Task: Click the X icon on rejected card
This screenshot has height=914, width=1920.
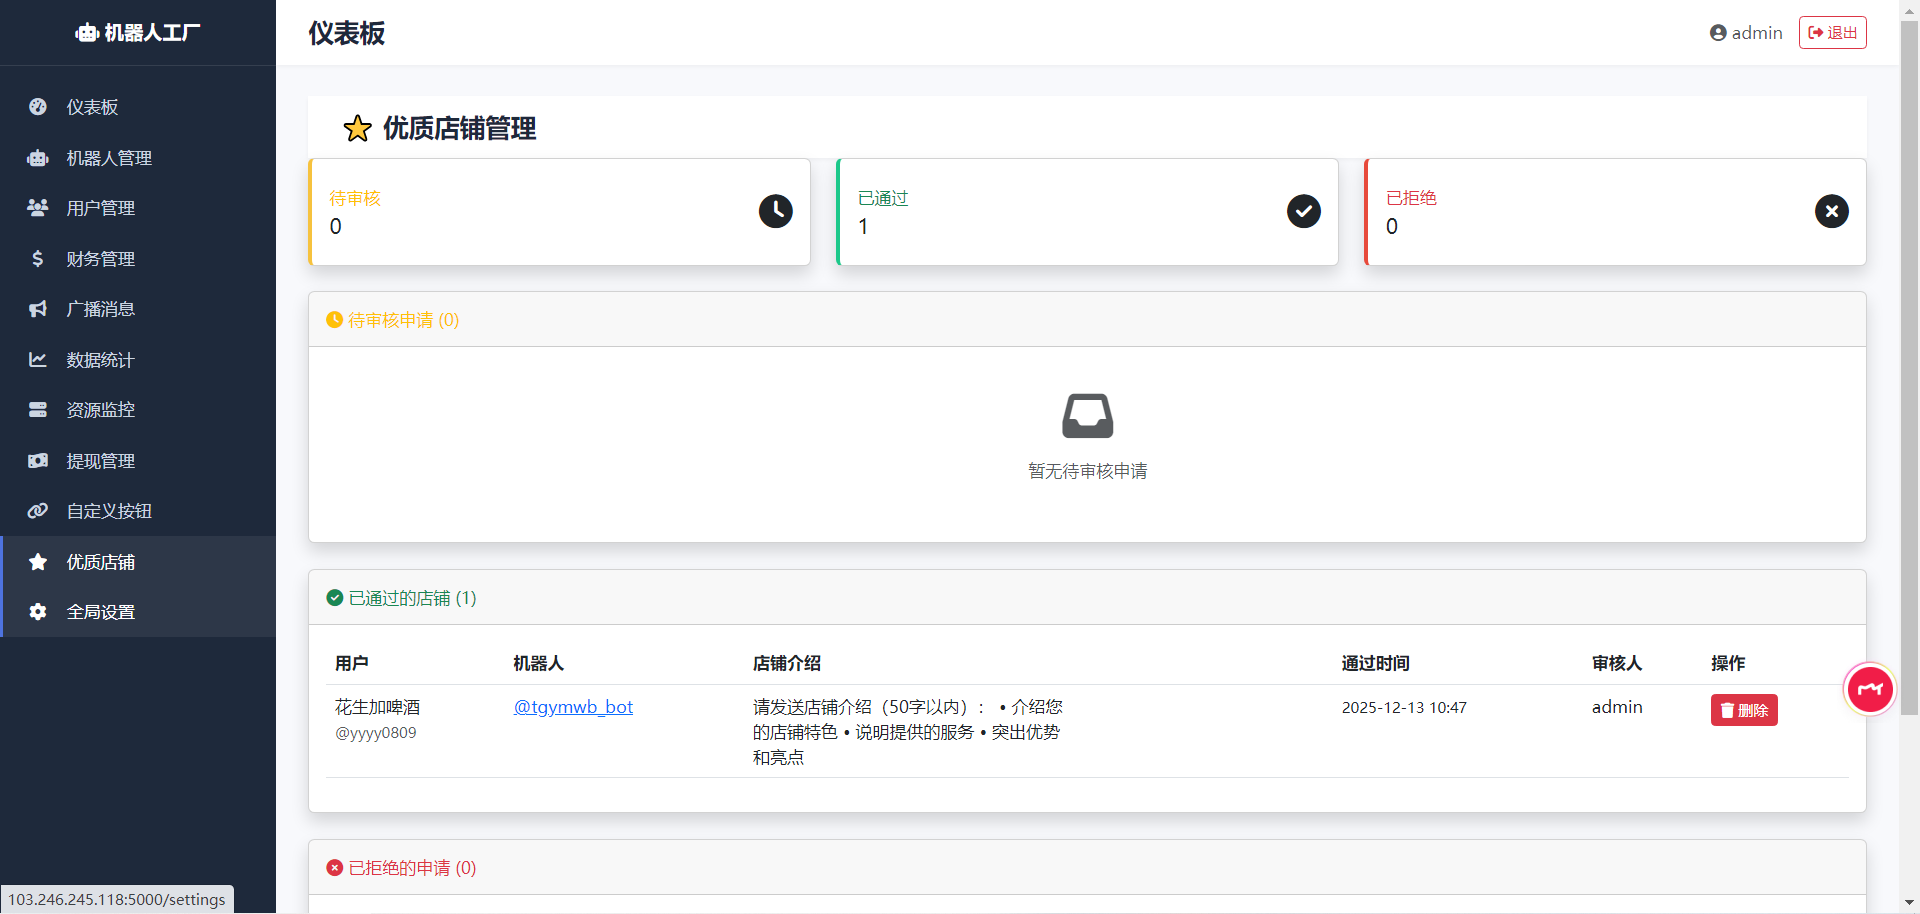Action: tap(1831, 211)
